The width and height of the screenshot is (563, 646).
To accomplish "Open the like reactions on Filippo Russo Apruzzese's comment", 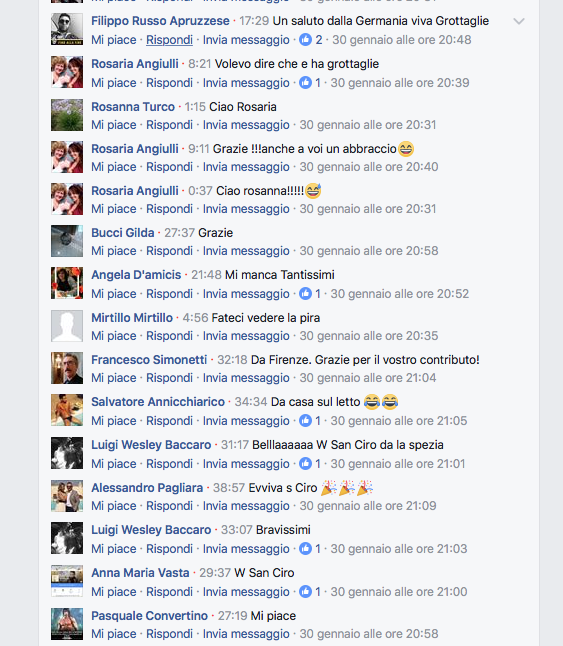I will (x=311, y=40).
